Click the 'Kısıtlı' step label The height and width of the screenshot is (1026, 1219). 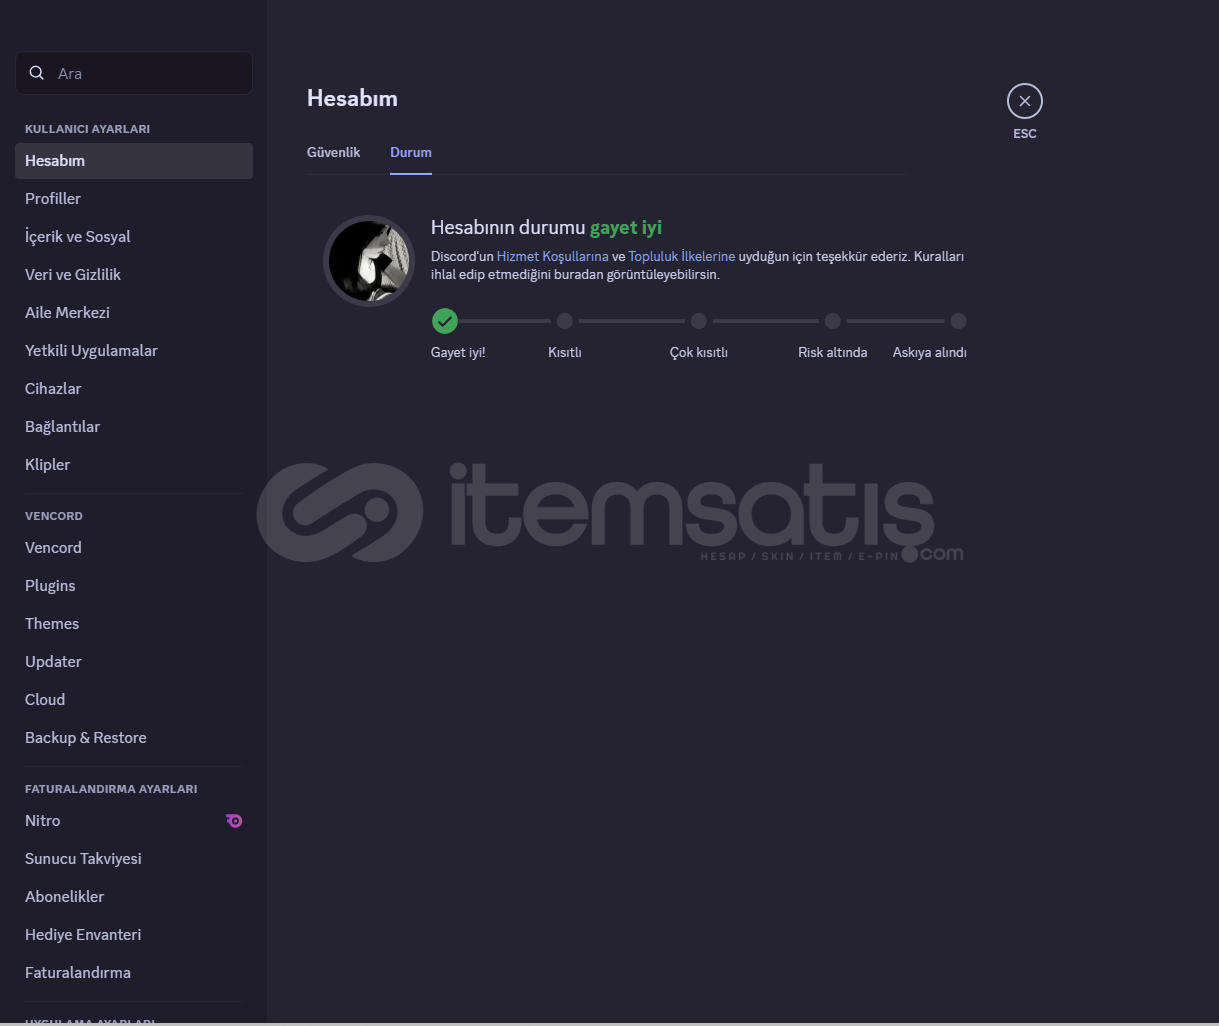click(x=565, y=352)
